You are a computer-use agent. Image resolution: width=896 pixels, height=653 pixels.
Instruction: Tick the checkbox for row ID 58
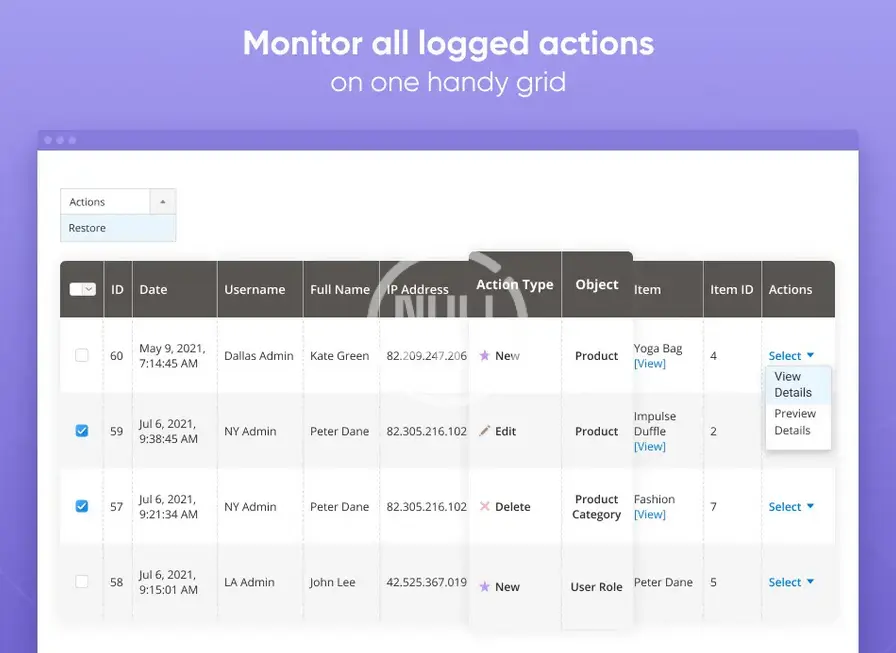point(82,581)
